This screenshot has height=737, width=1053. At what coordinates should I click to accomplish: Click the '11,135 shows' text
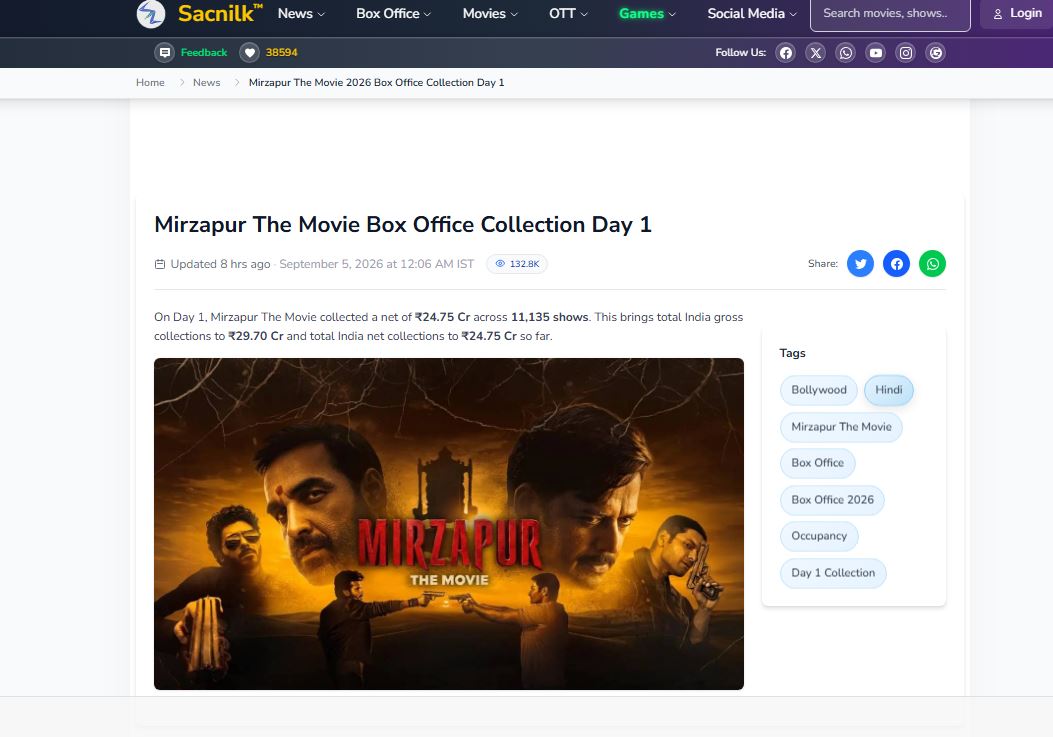pyautogui.click(x=549, y=317)
